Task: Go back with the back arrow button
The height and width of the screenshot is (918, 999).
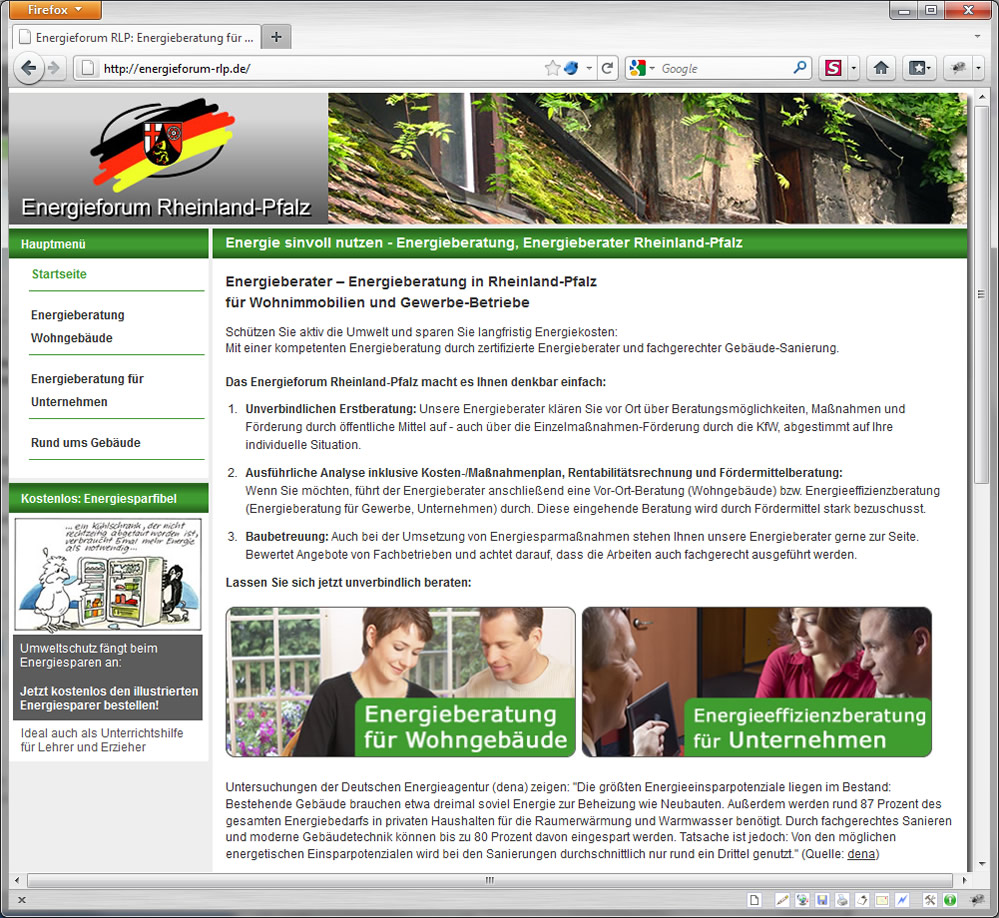Action: click(x=28, y=68)
